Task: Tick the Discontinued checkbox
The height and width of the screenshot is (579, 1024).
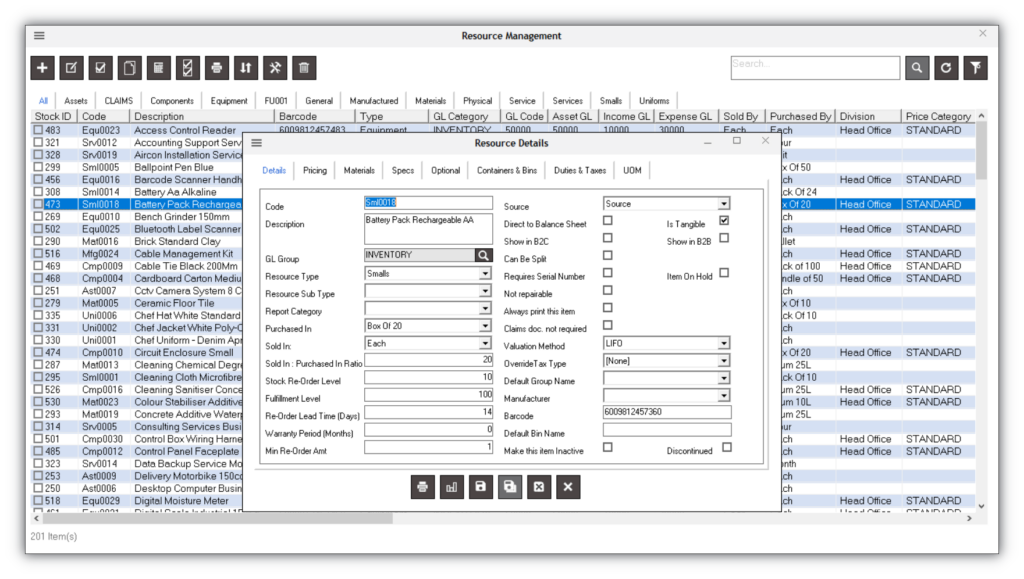Action: [x=727, y=448]
